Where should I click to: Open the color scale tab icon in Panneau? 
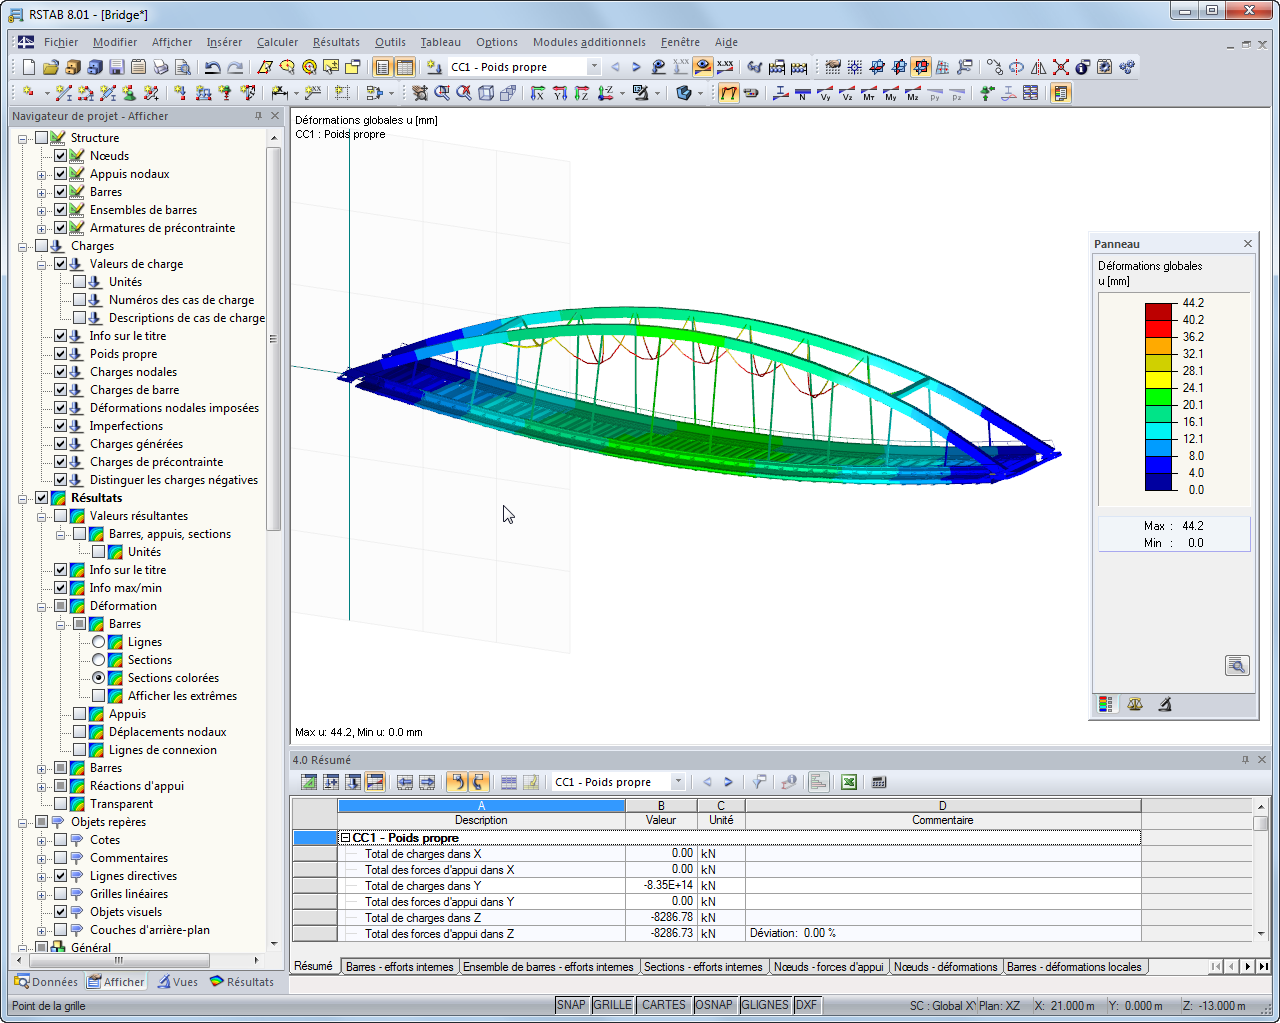pyautogui.click(x=1105, y=704)
